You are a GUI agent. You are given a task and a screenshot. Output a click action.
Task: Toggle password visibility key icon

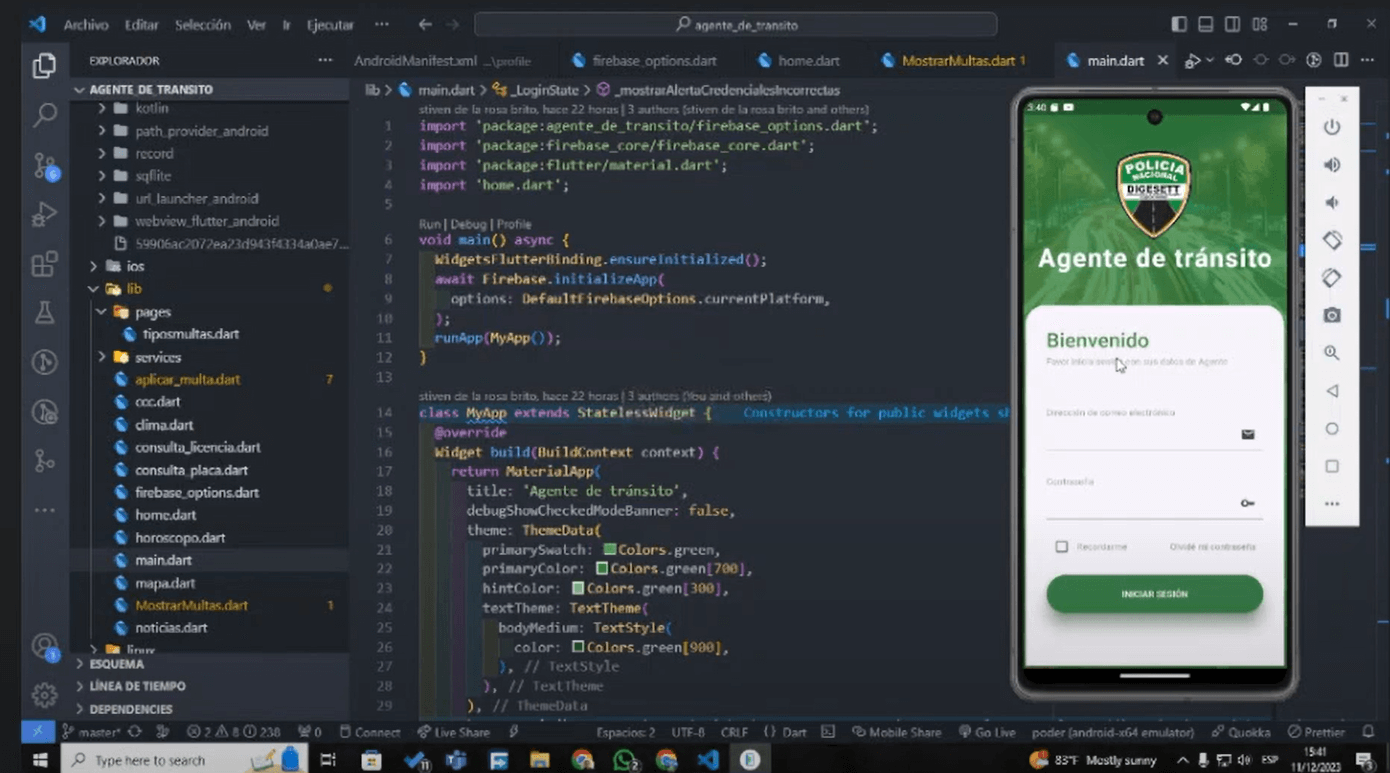pos(1247,503)
